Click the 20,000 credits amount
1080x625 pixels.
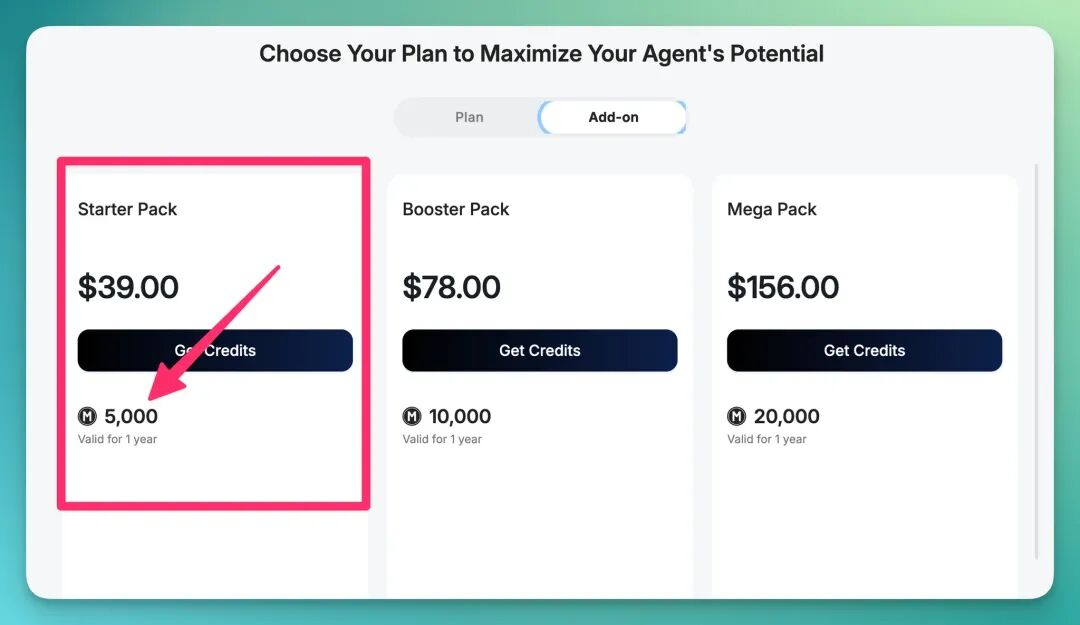[787, 416]
